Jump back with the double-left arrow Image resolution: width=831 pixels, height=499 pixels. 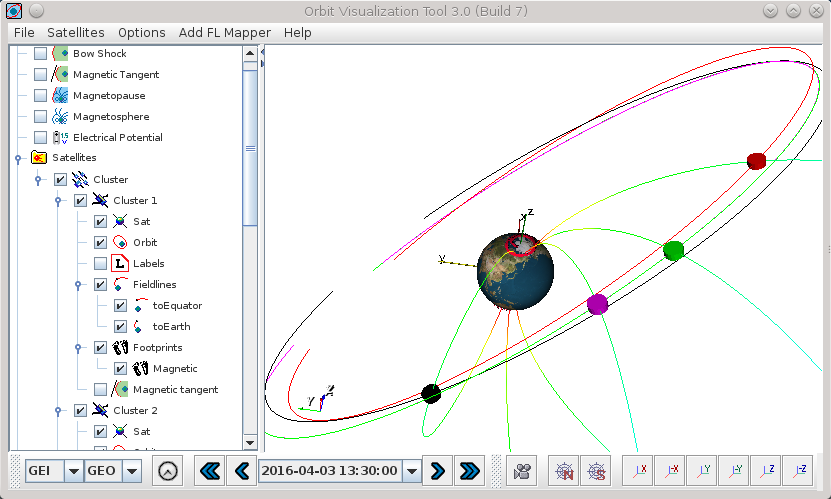210,471
